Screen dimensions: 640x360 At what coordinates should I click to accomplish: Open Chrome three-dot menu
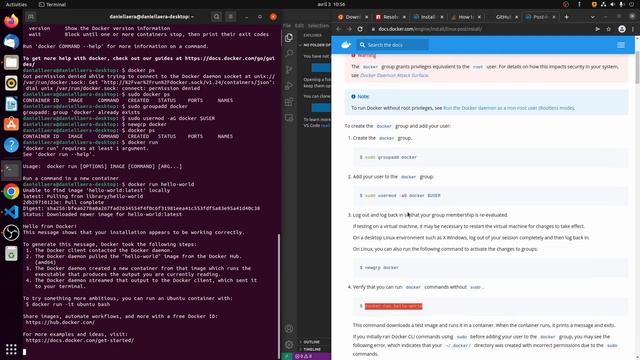click(633, 29)
